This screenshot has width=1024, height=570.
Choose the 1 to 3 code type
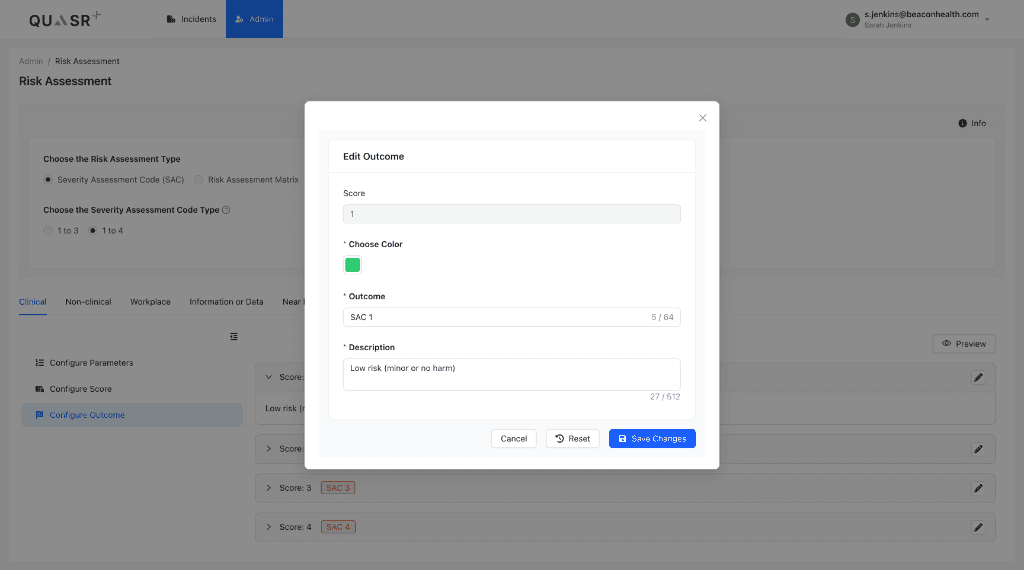click(48, 230)
